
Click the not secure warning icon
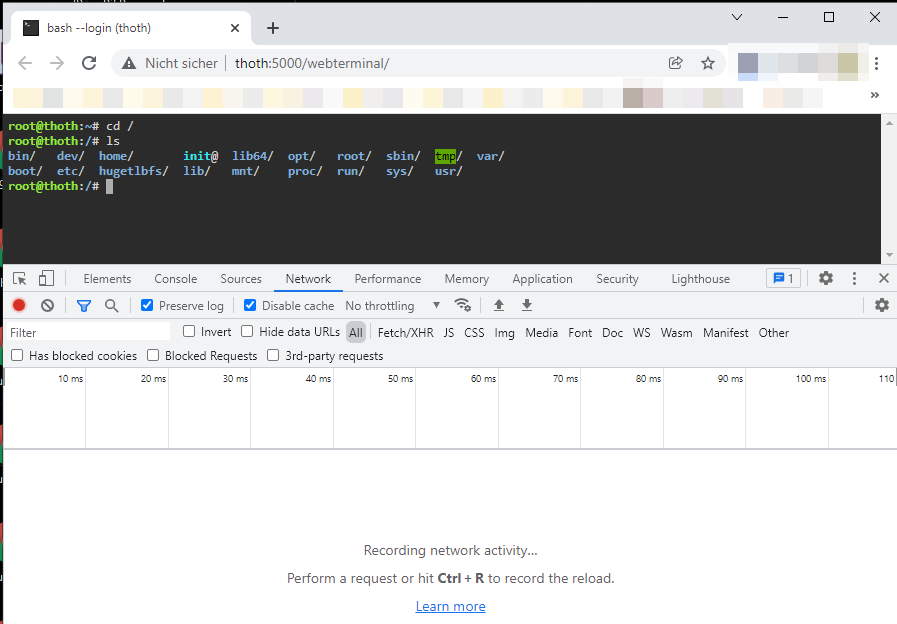click(129, 63)
